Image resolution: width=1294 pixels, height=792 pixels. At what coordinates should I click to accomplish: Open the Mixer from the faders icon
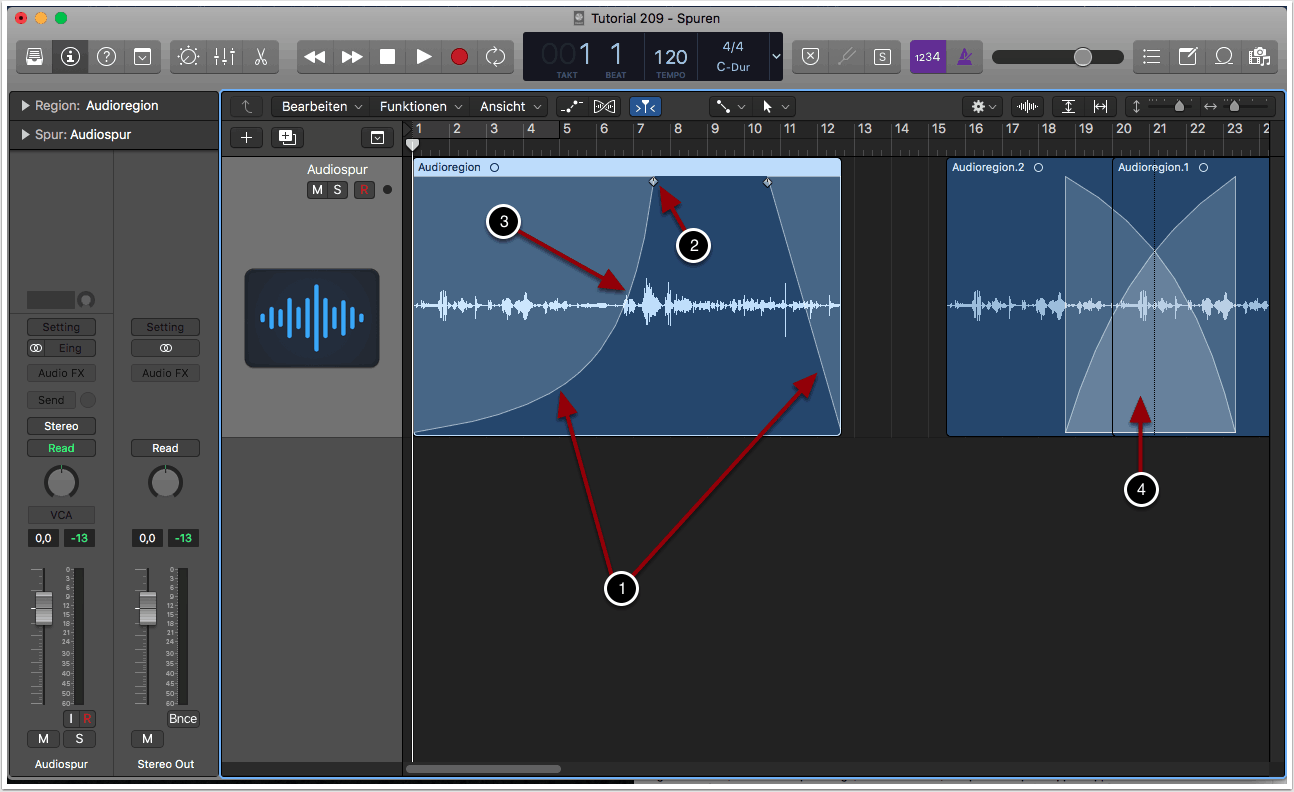click(x=224, y=57)
